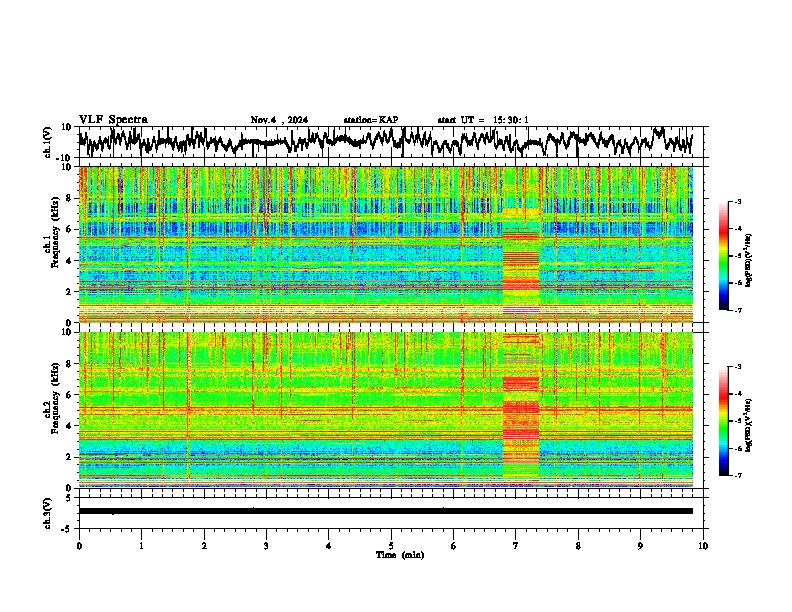The width and height of the screenshot is (792, 612).
Task: Click the black ch.3 voltage trace bar
Action: pos(385,511)
